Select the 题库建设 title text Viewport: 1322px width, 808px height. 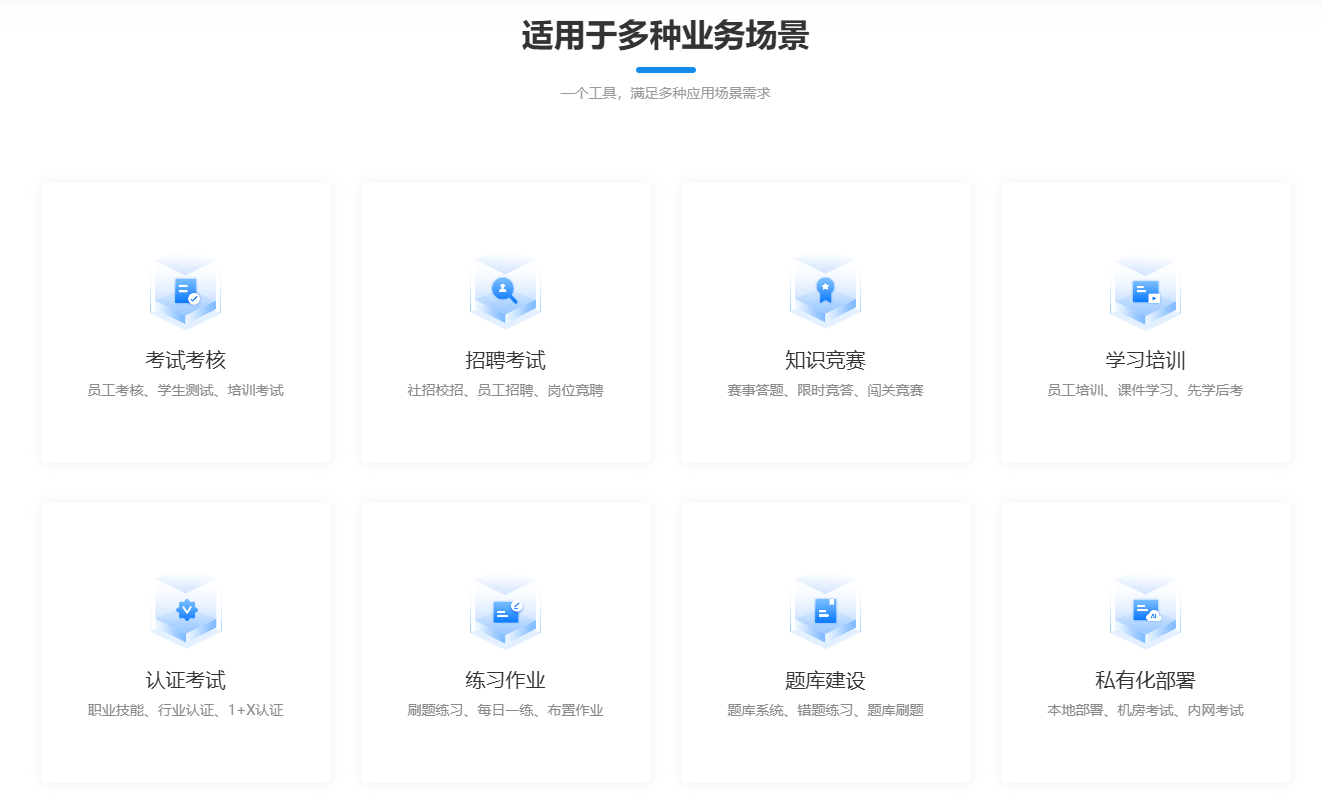point(825,680)
